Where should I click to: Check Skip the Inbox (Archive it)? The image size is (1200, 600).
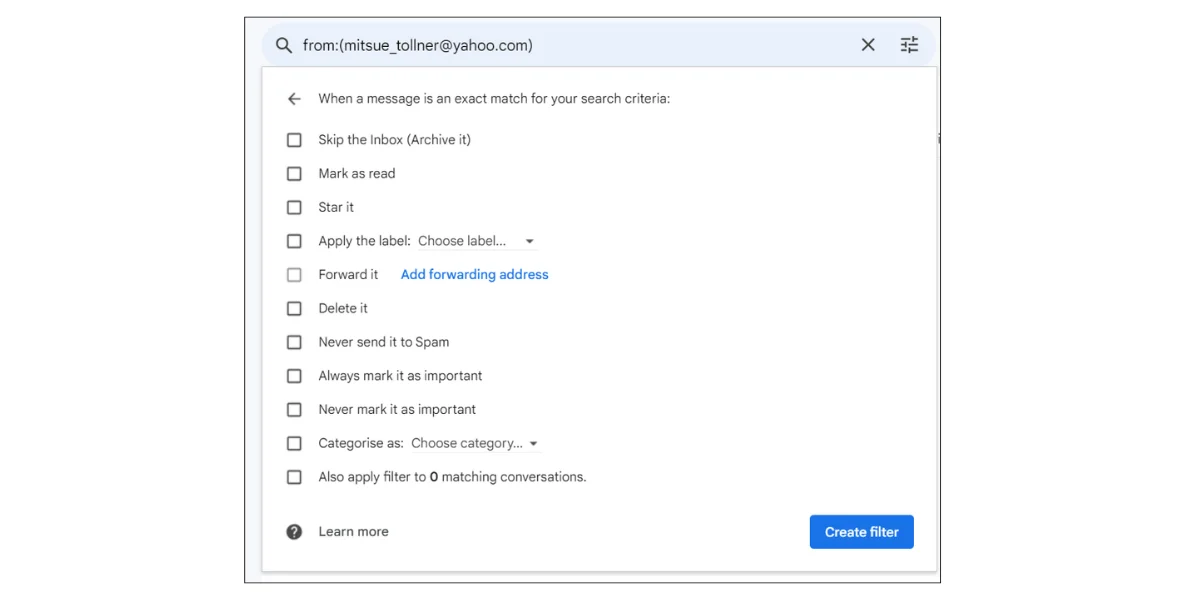coord(294,140)
